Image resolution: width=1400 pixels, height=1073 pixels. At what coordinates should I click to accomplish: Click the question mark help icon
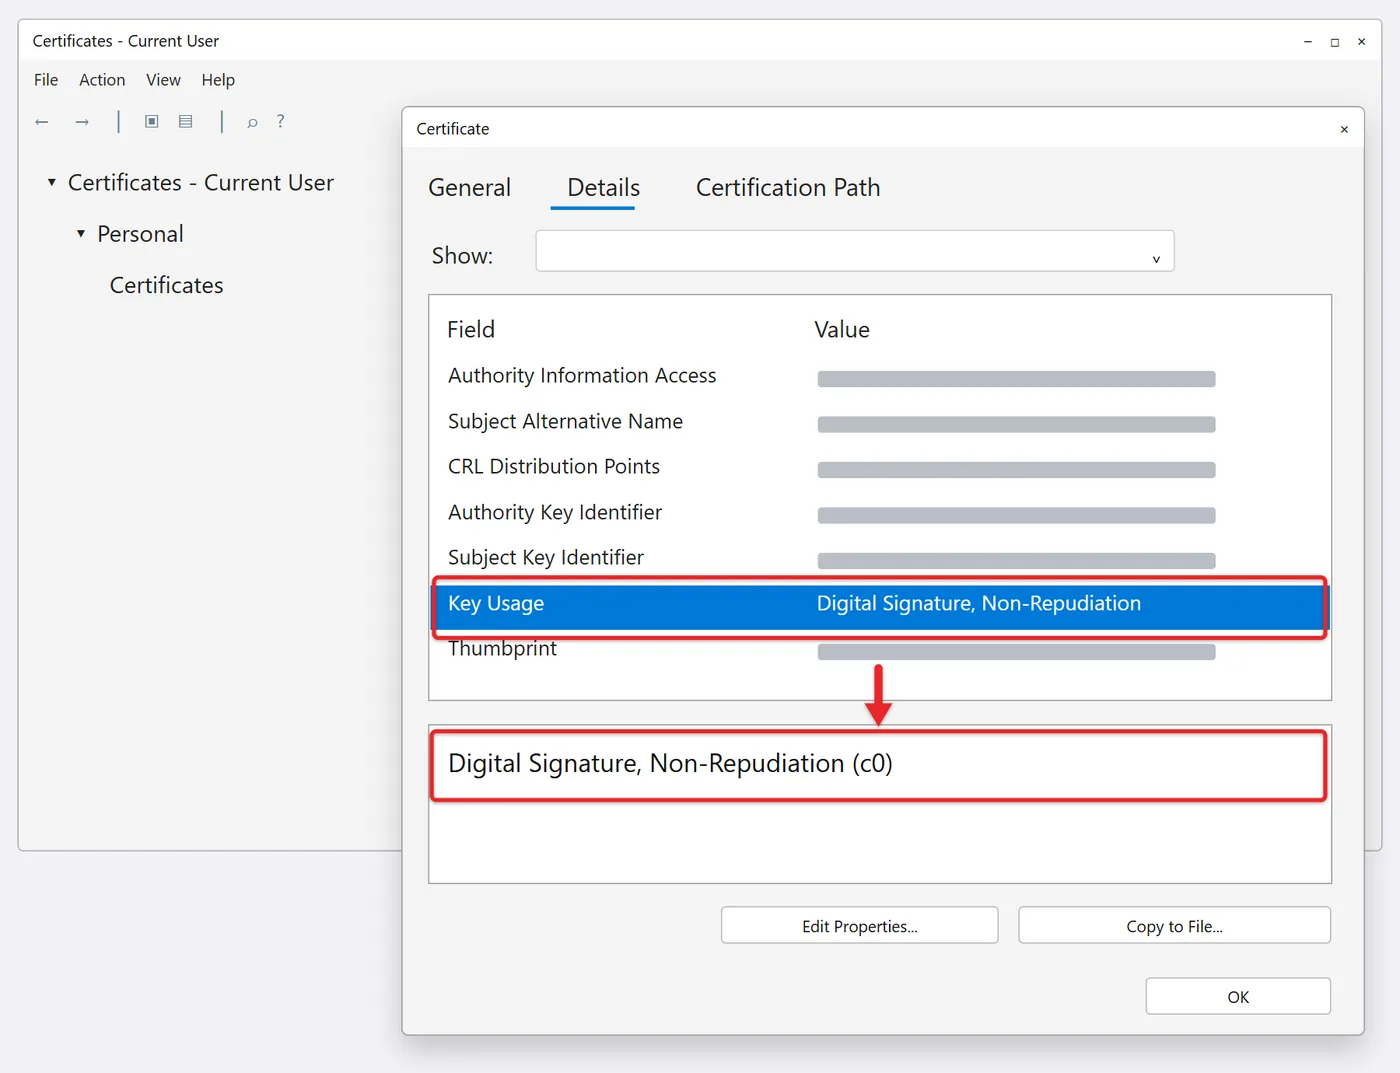pos(280,121)
